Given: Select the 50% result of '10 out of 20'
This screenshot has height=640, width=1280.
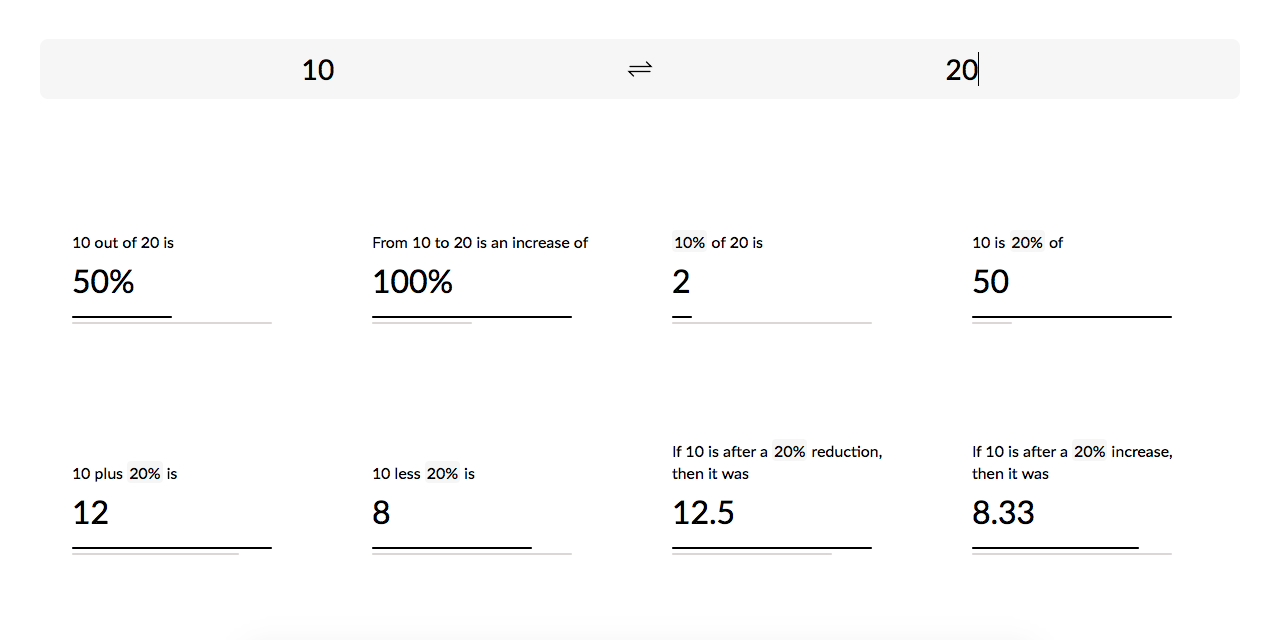Looking at the screenshot, I should point(103,282).
